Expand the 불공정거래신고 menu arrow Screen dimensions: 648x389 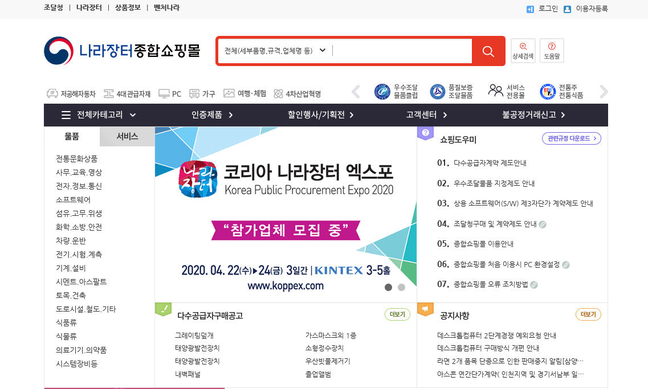[x=563, y=115]
